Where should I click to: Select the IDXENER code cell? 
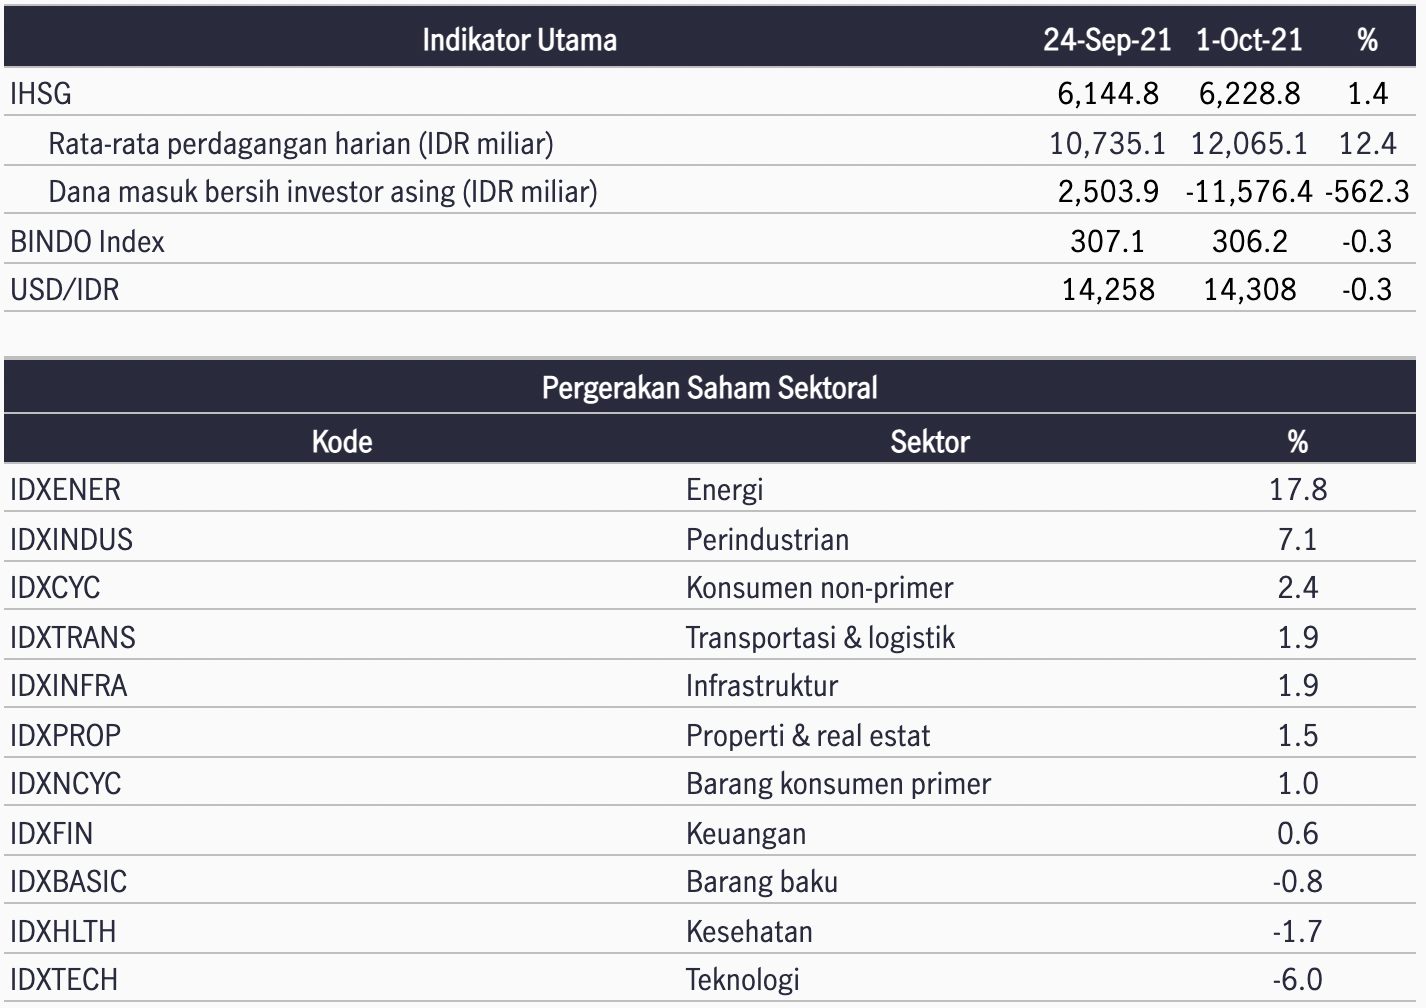(65, 490)
